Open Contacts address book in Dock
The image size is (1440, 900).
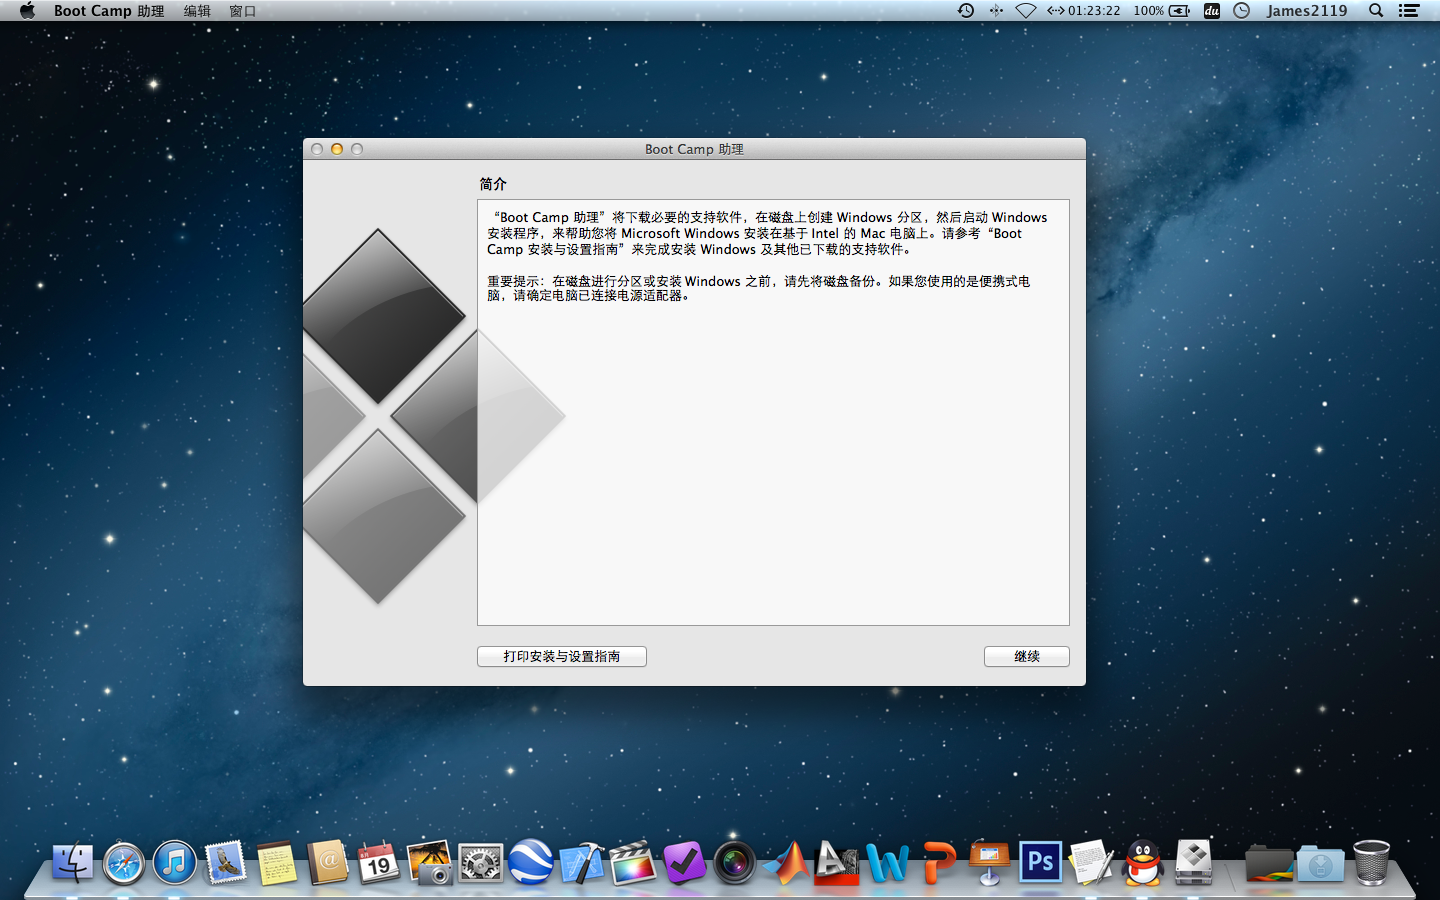(328, 863)
